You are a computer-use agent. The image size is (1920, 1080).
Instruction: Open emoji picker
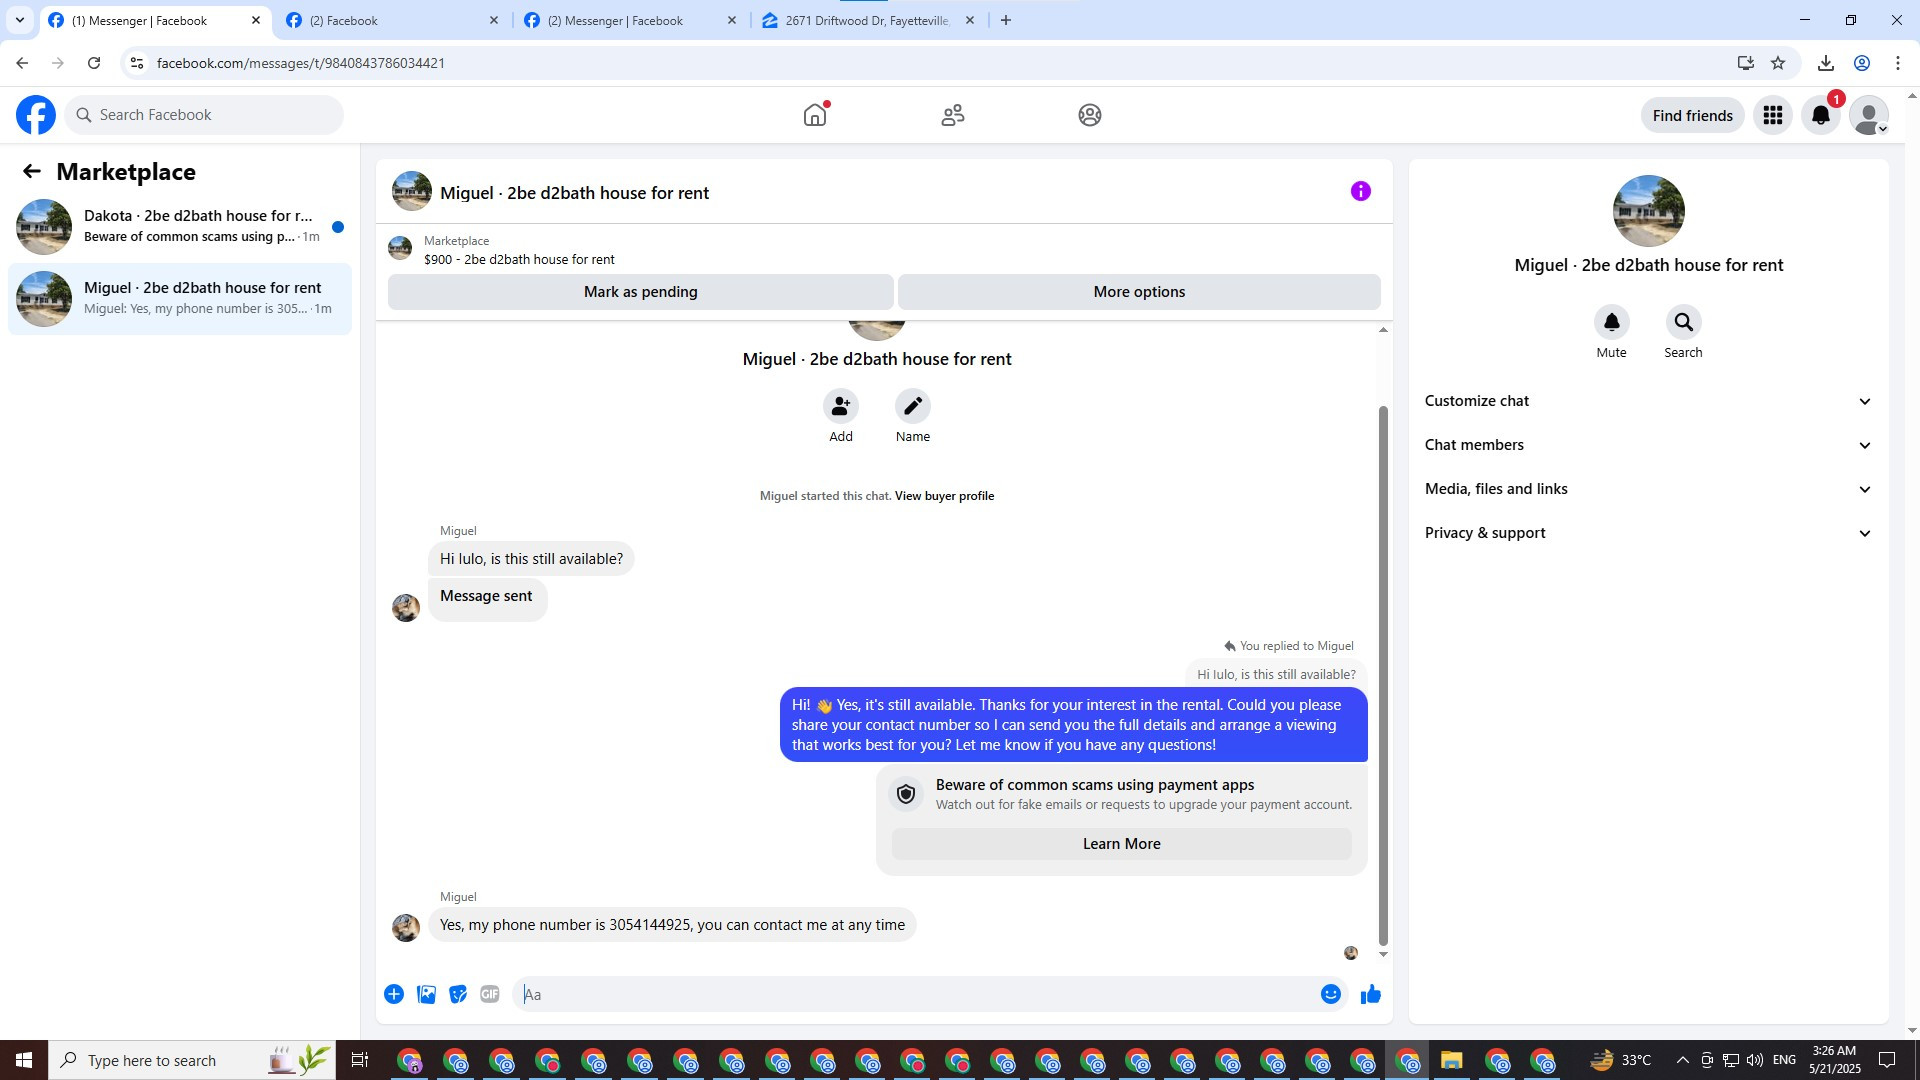tap(1331, 994)
